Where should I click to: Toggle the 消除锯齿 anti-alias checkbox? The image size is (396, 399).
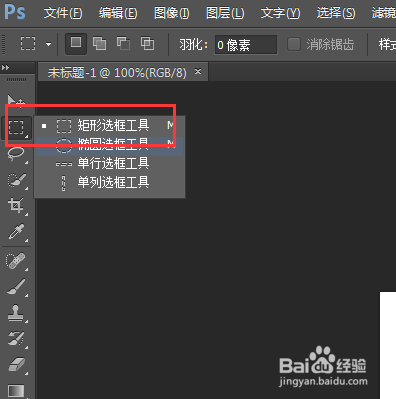point(294,44)
